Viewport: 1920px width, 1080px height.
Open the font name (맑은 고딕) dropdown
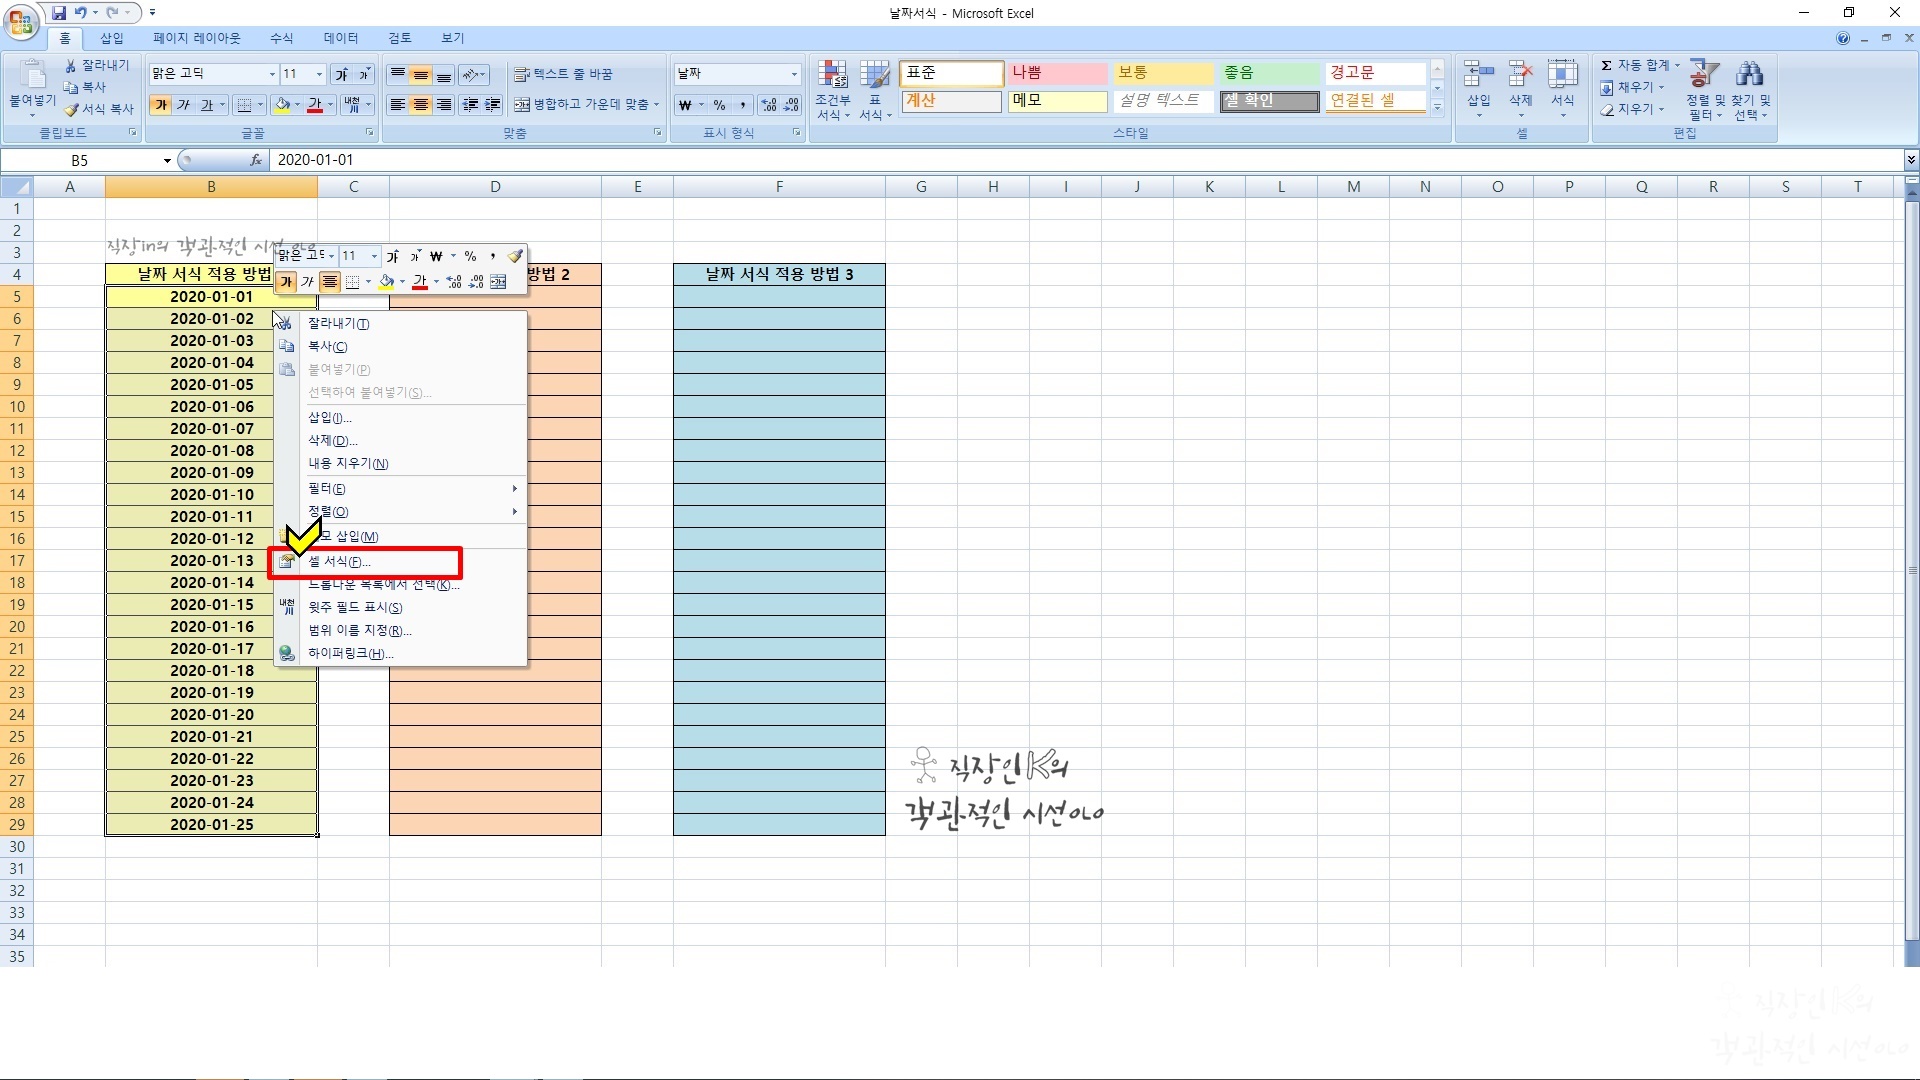tap(271, 74)
